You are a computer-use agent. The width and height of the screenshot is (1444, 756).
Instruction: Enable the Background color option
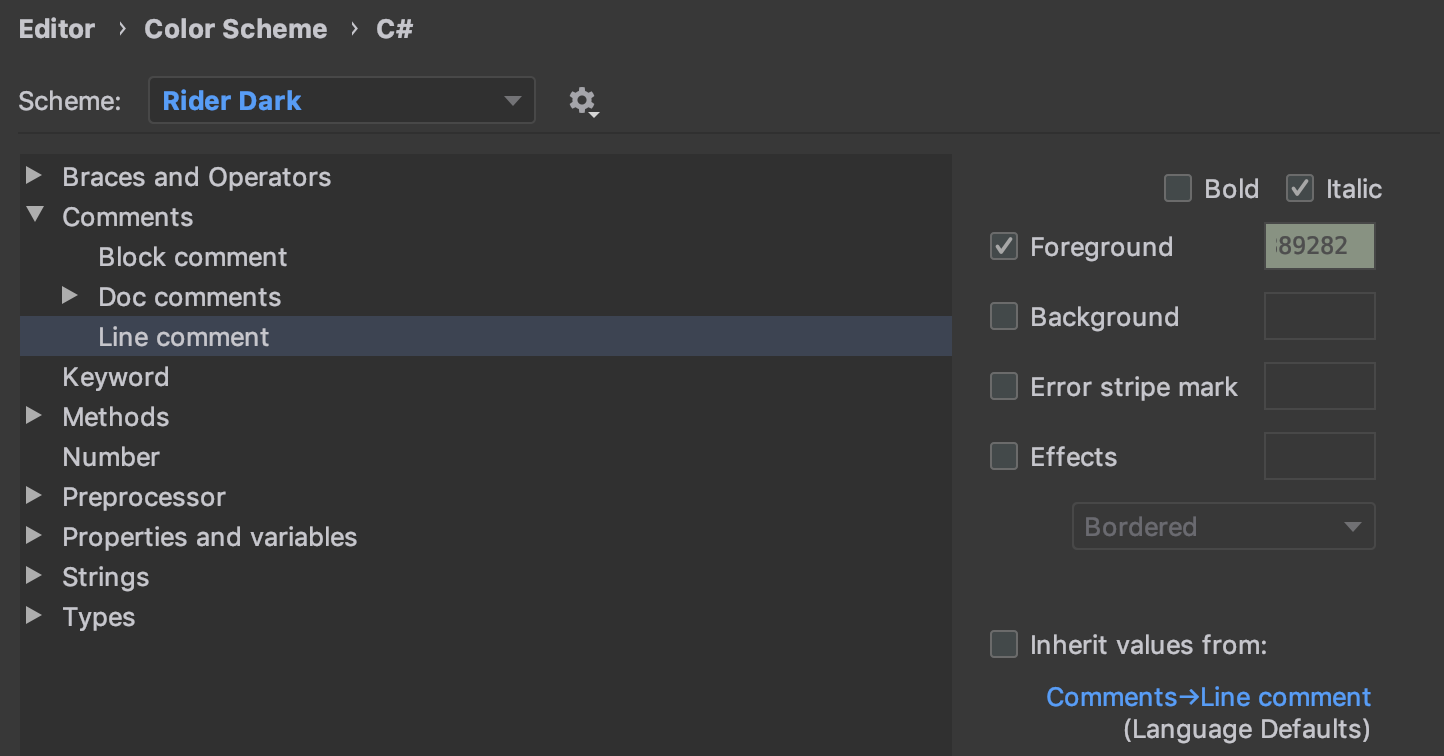1003,316
